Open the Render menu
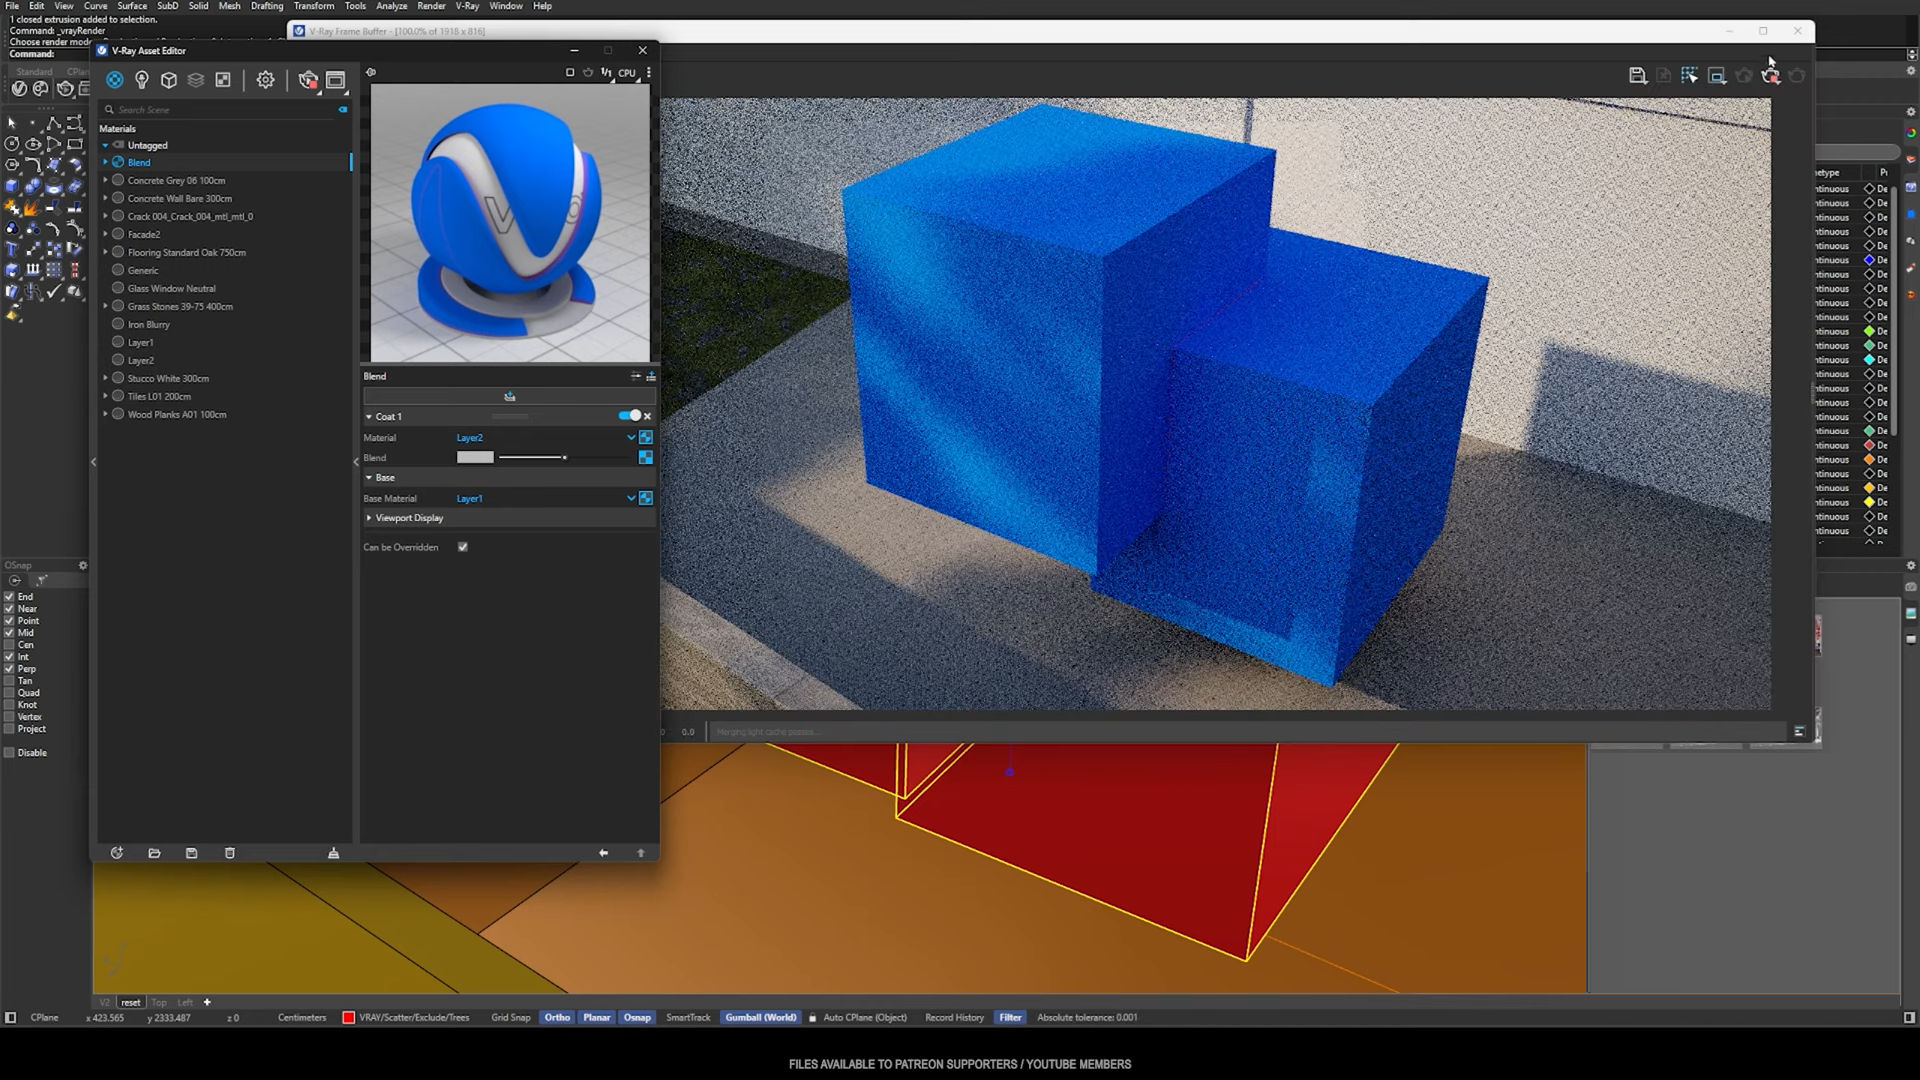The width and height of the screenshot is (1920, 1080). [x=431, y=6]
